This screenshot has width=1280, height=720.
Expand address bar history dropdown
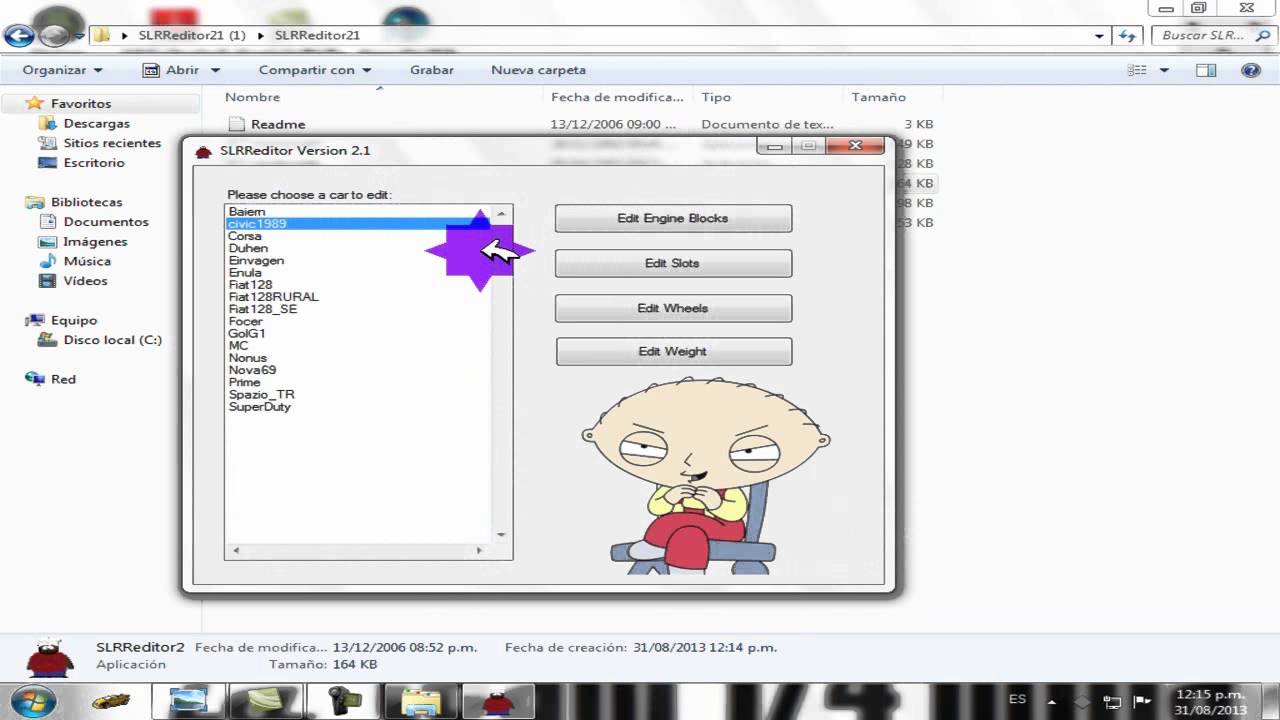coord(1100,35)
